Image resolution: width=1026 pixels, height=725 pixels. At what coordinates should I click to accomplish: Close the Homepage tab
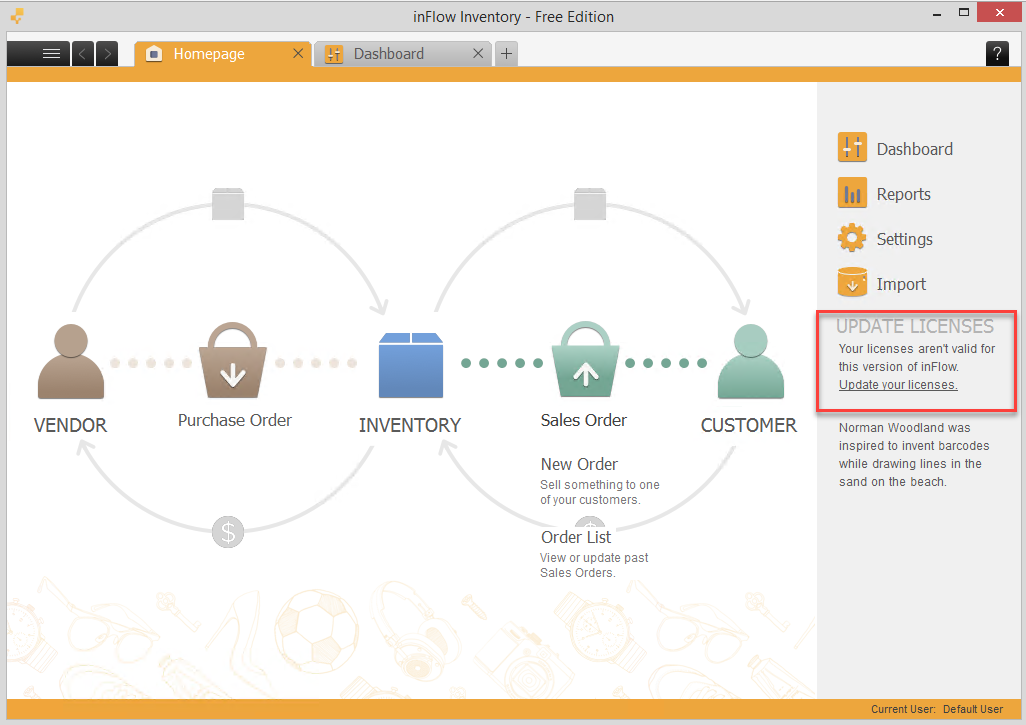pyautogui.click(x=298, y=54)
